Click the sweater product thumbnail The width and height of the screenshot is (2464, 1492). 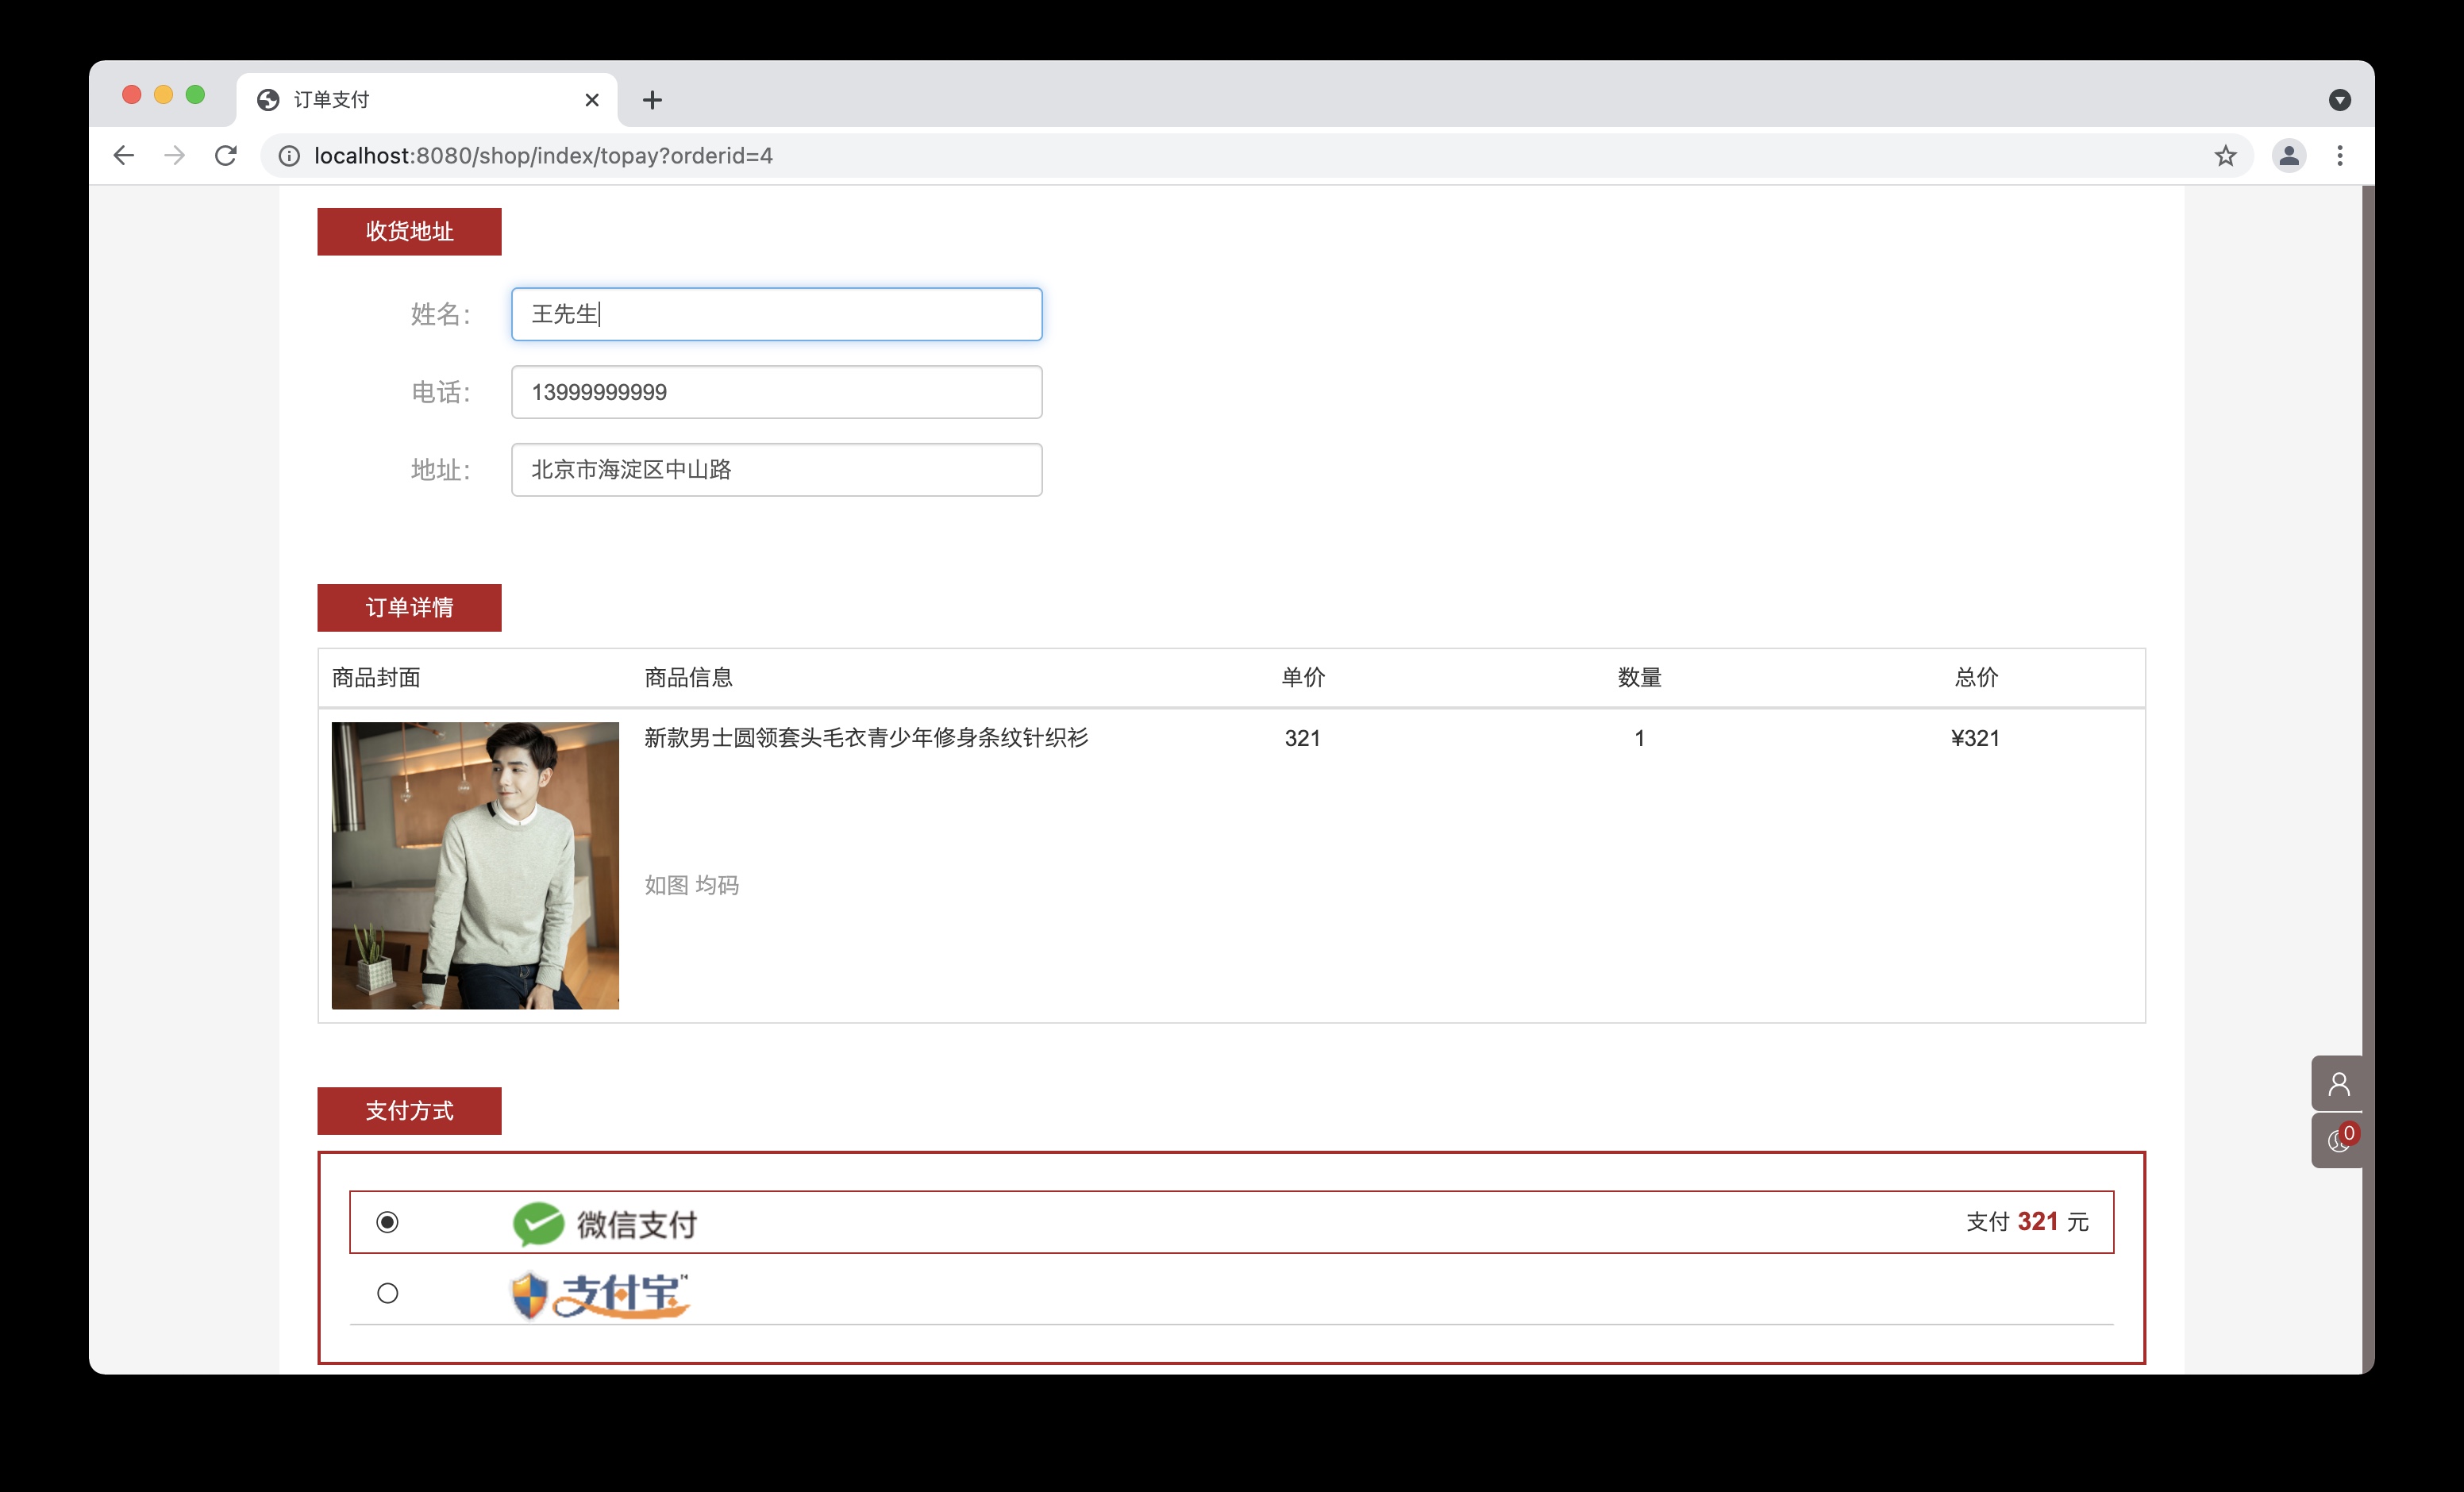[475, 866]
